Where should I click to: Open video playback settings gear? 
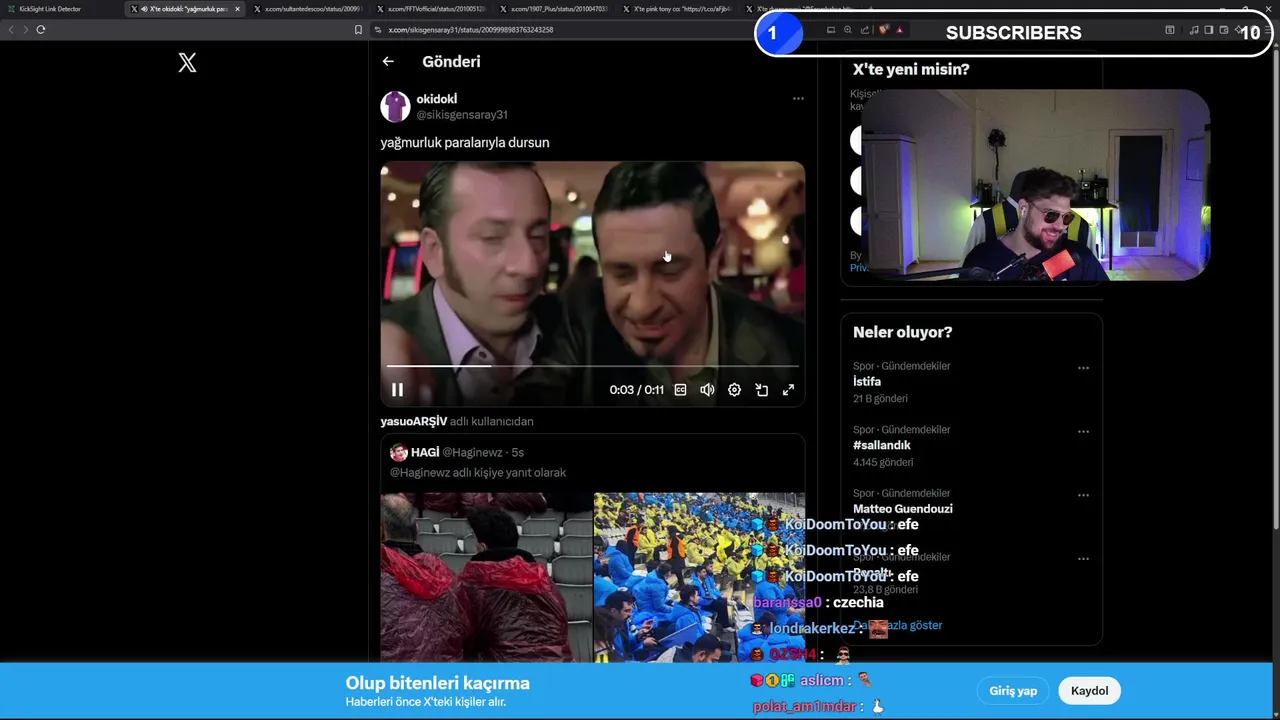(x=734, y=390)
